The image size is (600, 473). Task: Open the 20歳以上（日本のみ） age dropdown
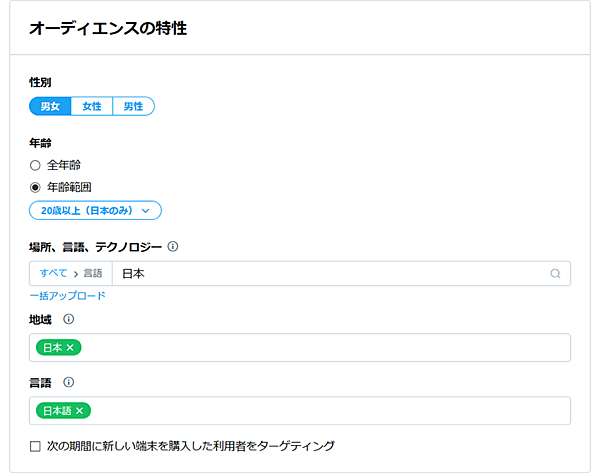point(95,210)
